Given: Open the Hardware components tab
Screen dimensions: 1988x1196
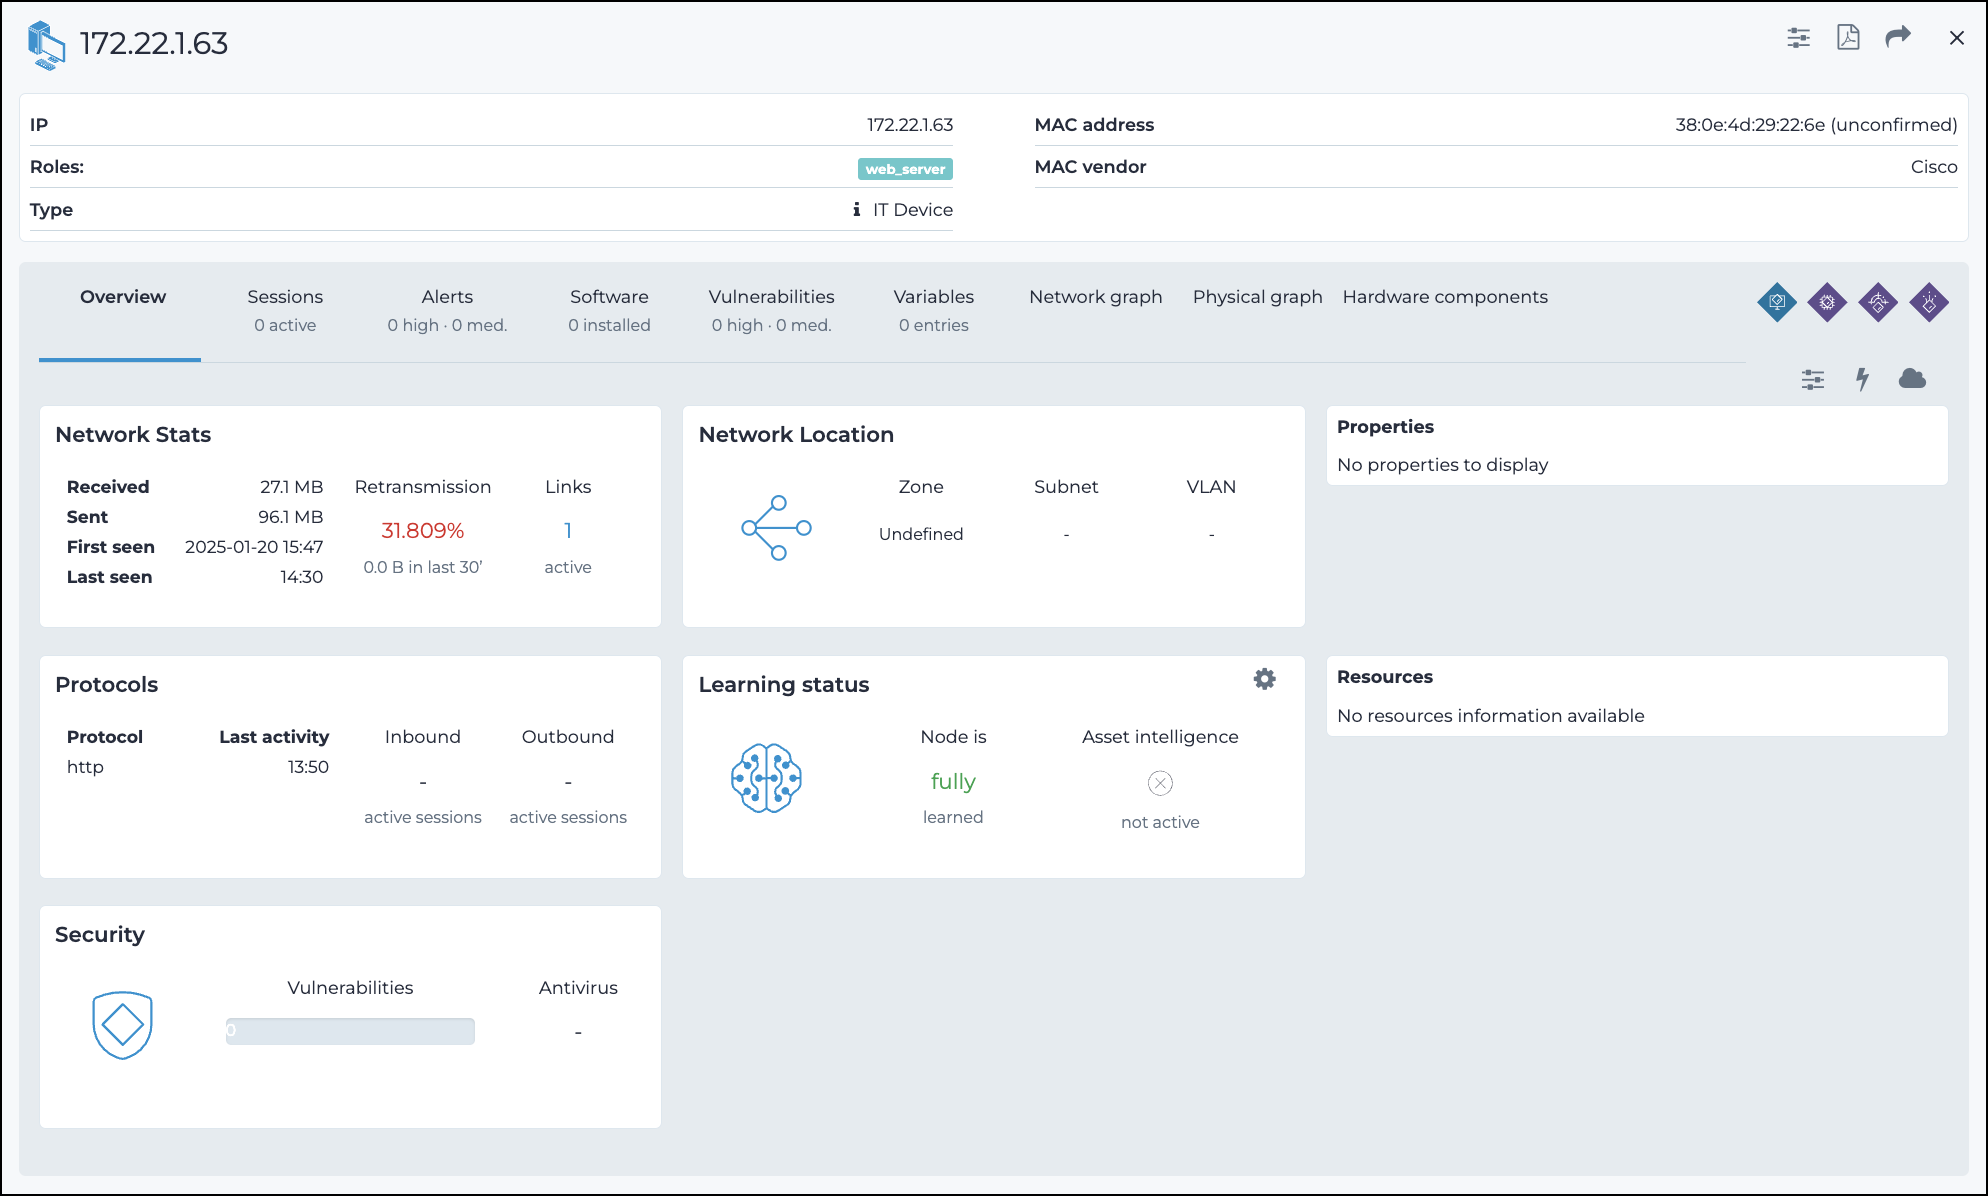Looking at the screenshot, I should pyautogui.click(x=1444, y=297).
